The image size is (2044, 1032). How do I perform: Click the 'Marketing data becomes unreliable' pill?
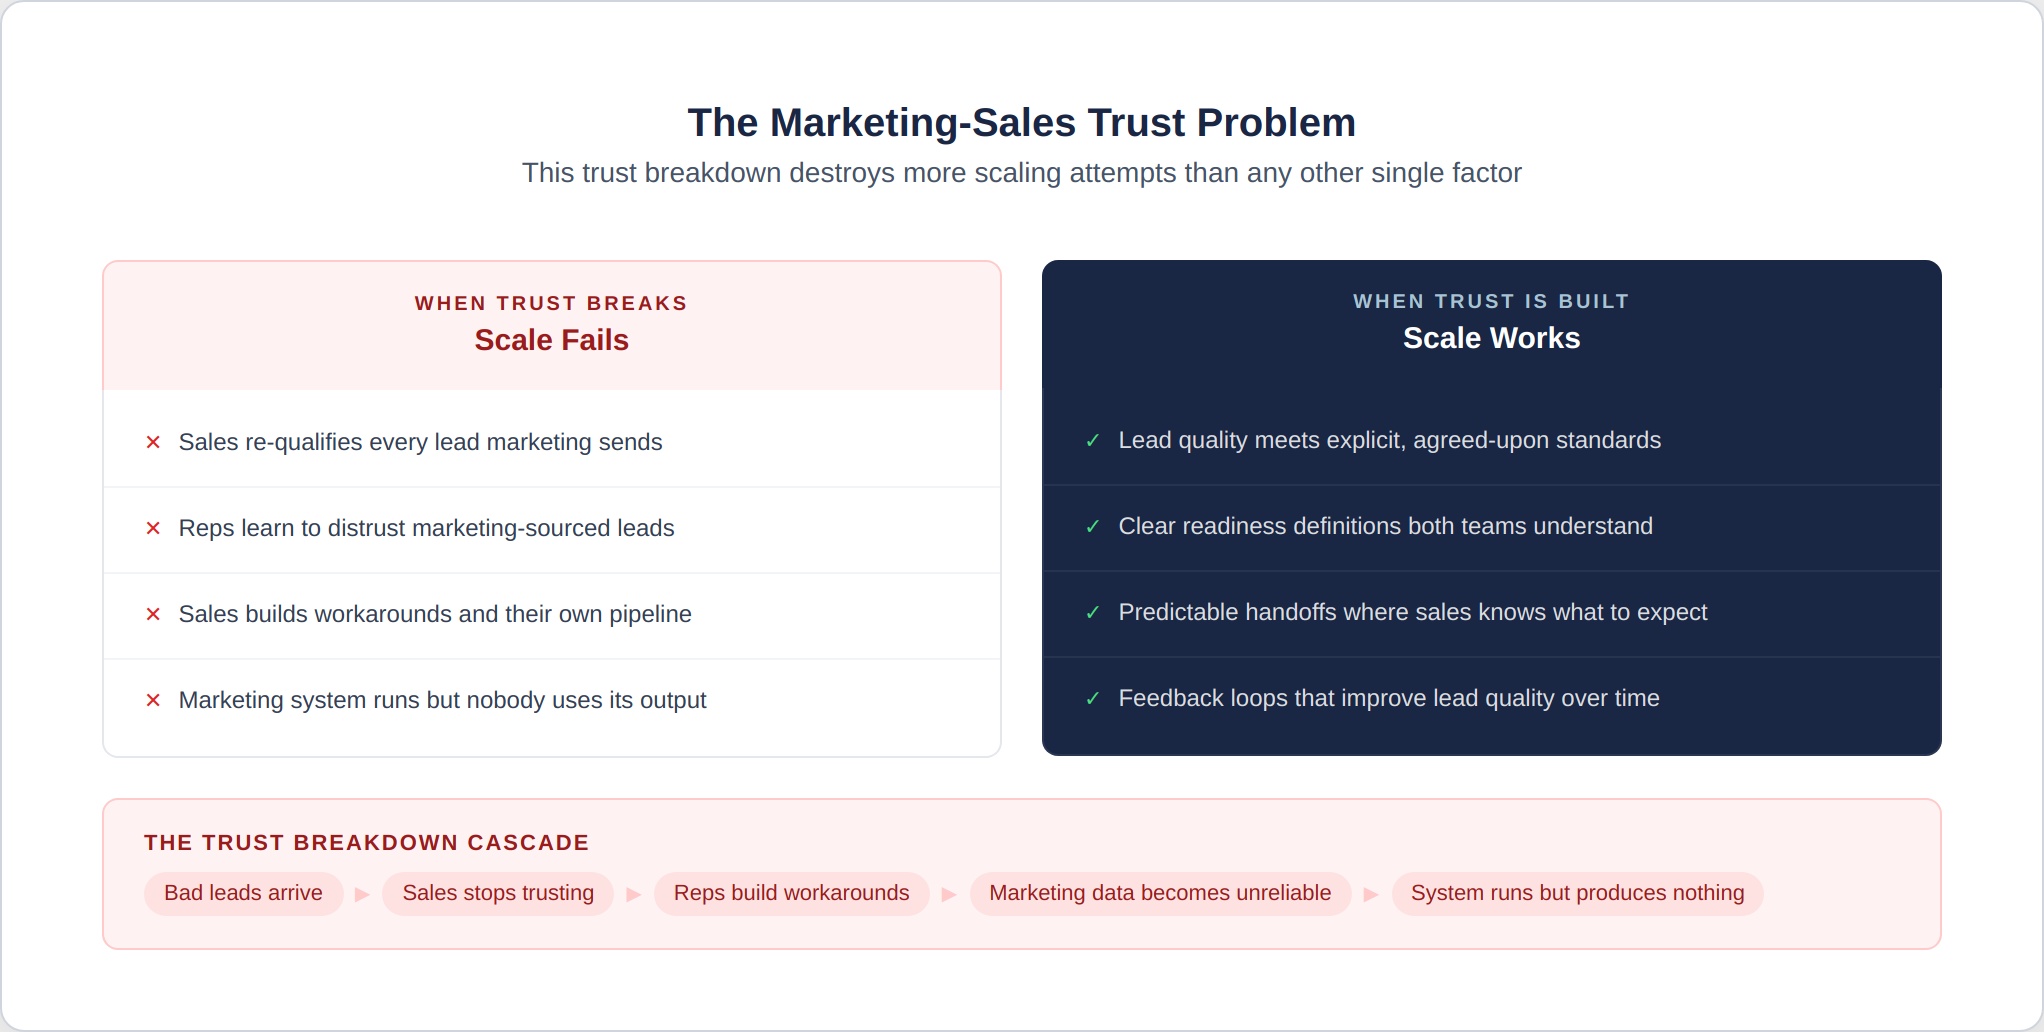tap(1160, 893)
